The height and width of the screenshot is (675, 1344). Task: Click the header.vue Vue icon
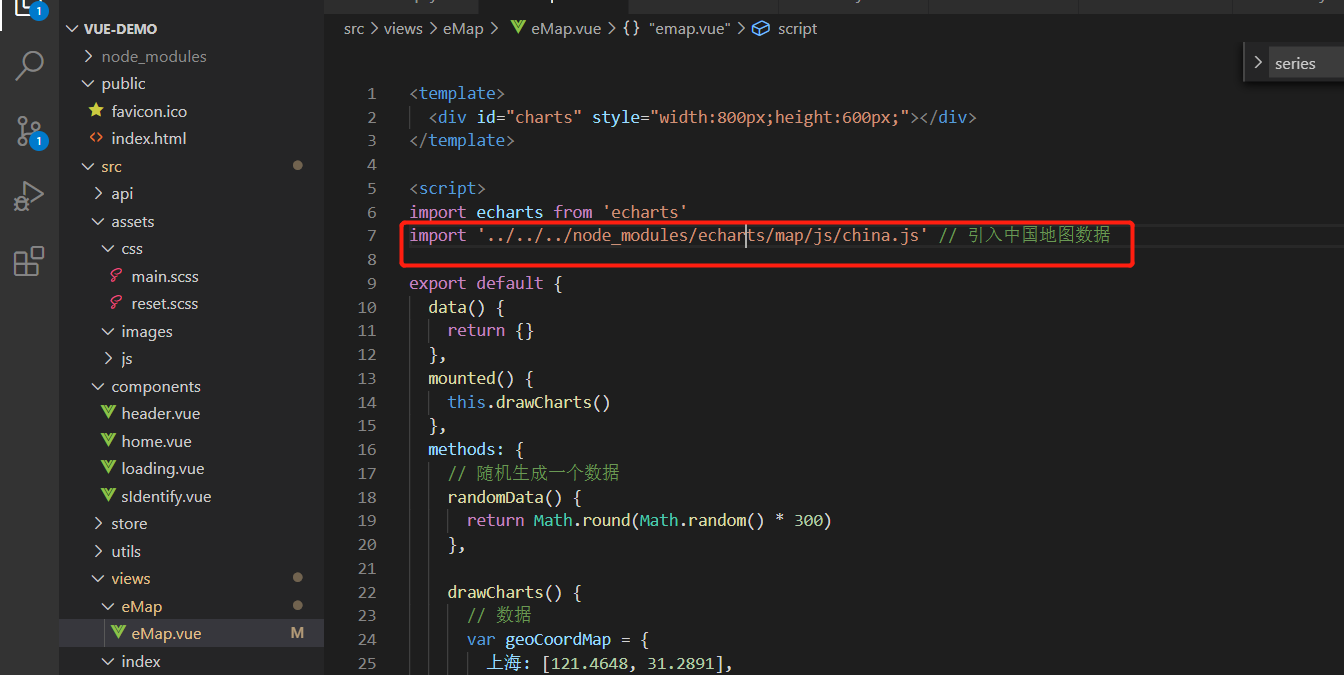[108, 413]
